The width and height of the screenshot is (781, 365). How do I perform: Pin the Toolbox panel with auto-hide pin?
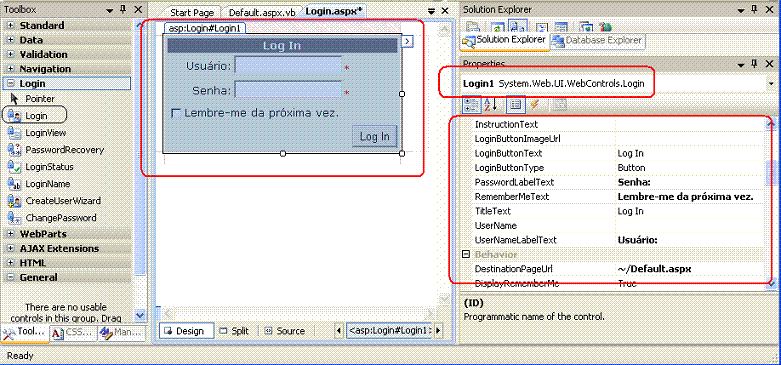pos(123,9)
